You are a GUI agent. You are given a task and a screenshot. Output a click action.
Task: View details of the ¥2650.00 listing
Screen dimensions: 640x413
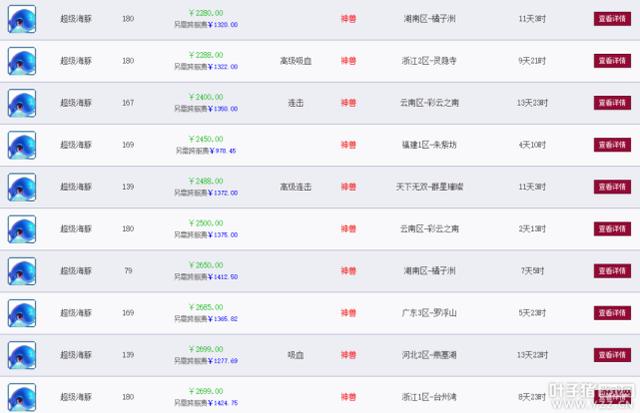(x=612, y=271)
